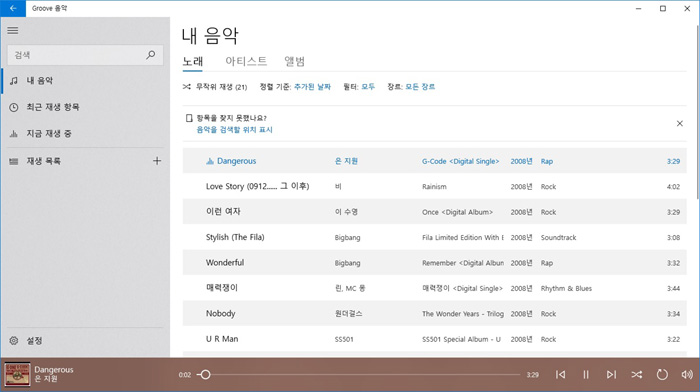Screen dimensions: 700x392
Task: Dismiss the 항목을 찾지 못했나요 notice
Action: coord(679,123)
